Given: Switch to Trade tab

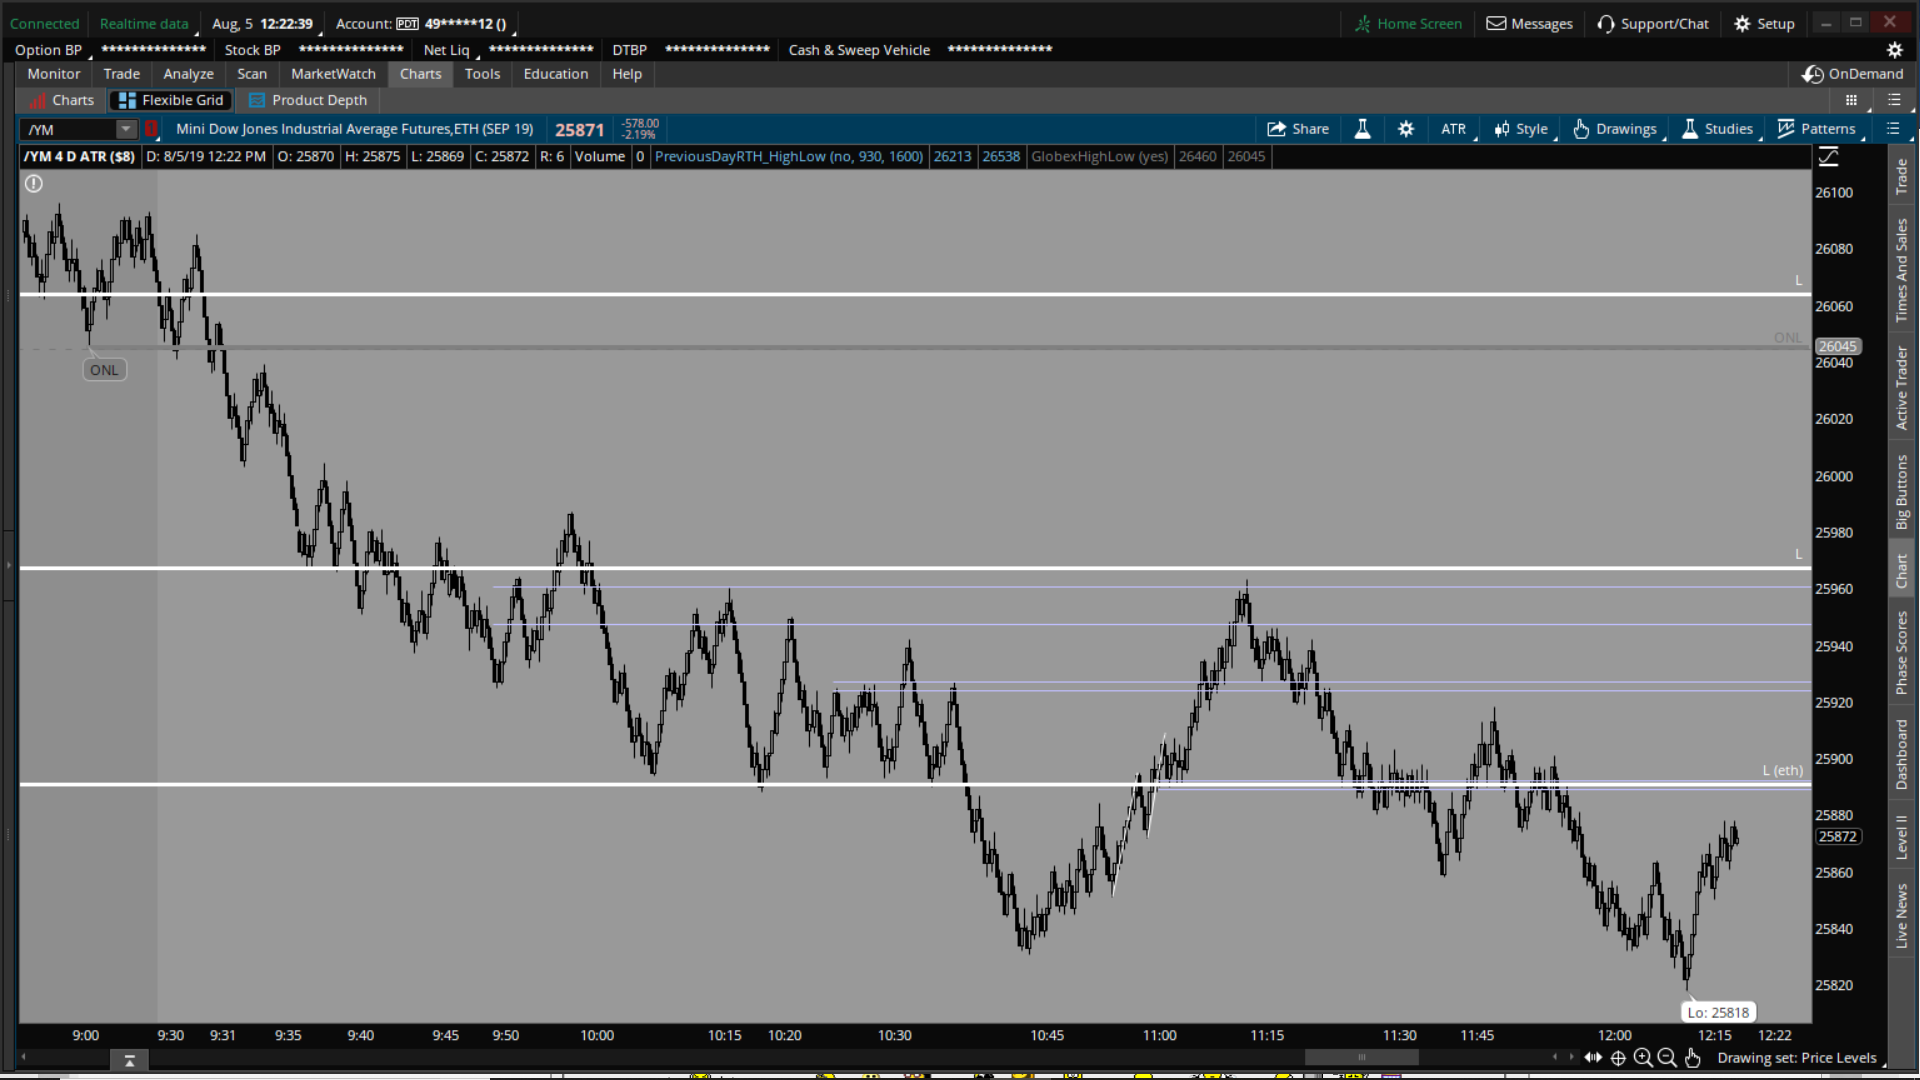Looking at the screenshot, I should point(122,74).
